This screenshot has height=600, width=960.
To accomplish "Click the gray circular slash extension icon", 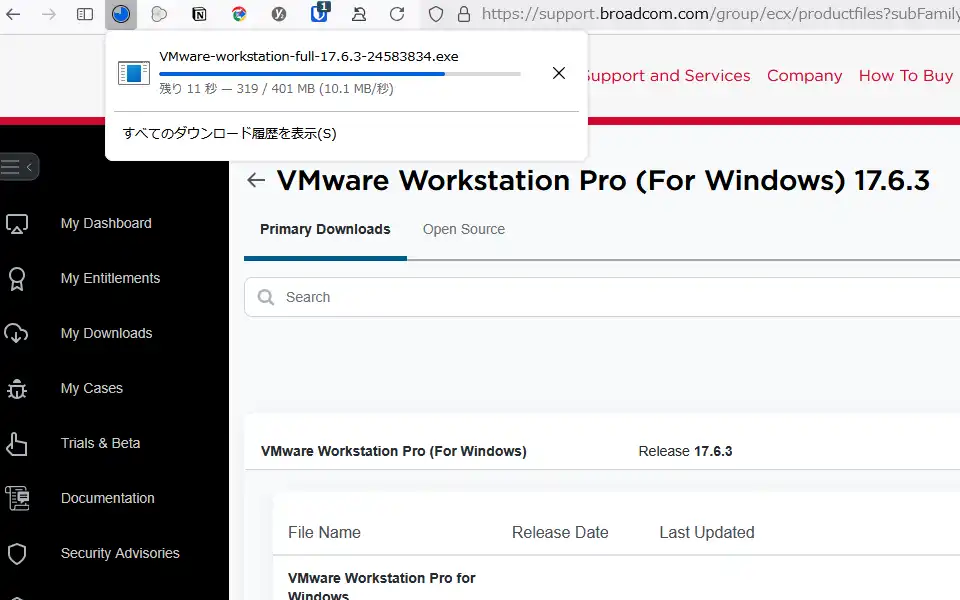I will coord(279,13).
